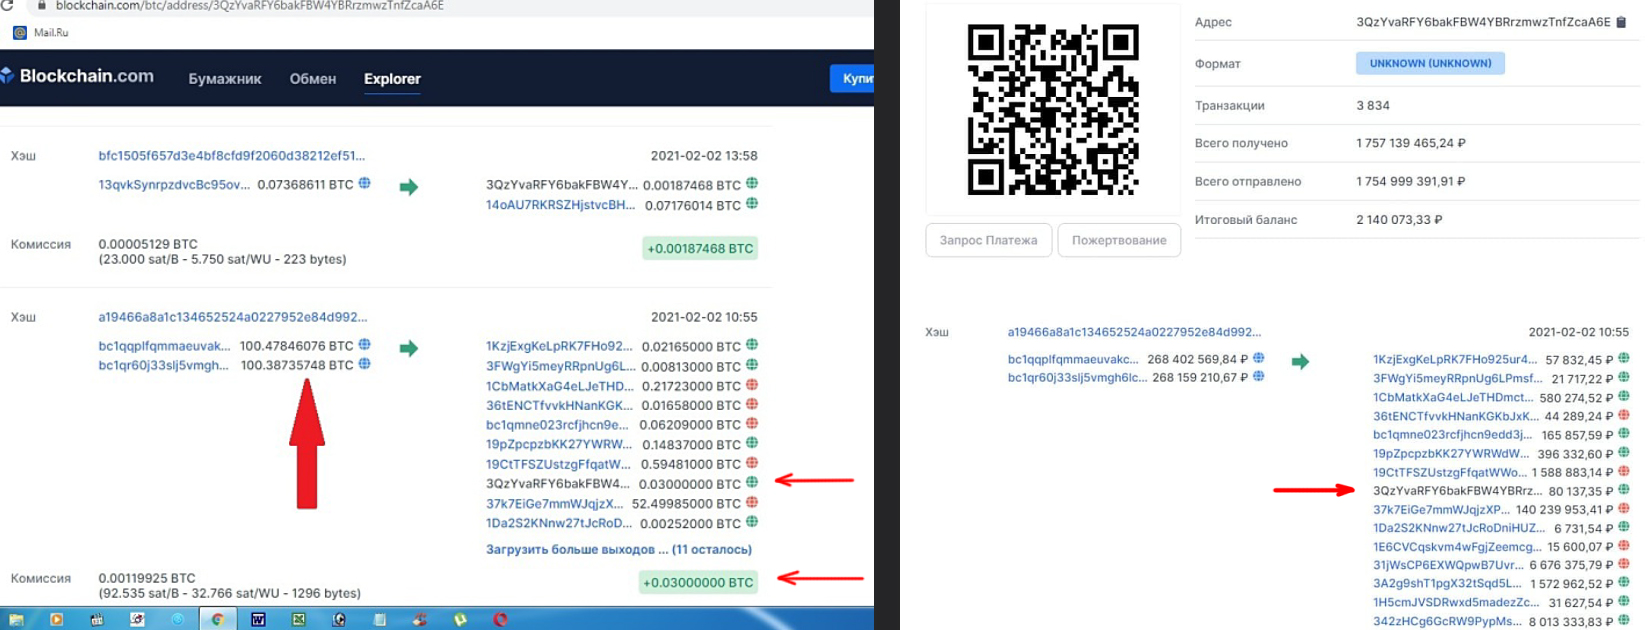Click the globe icon next to 100.38735748 BTC
The height and width of the screenshot is (630, 1650).
click(x=365, y=364)
